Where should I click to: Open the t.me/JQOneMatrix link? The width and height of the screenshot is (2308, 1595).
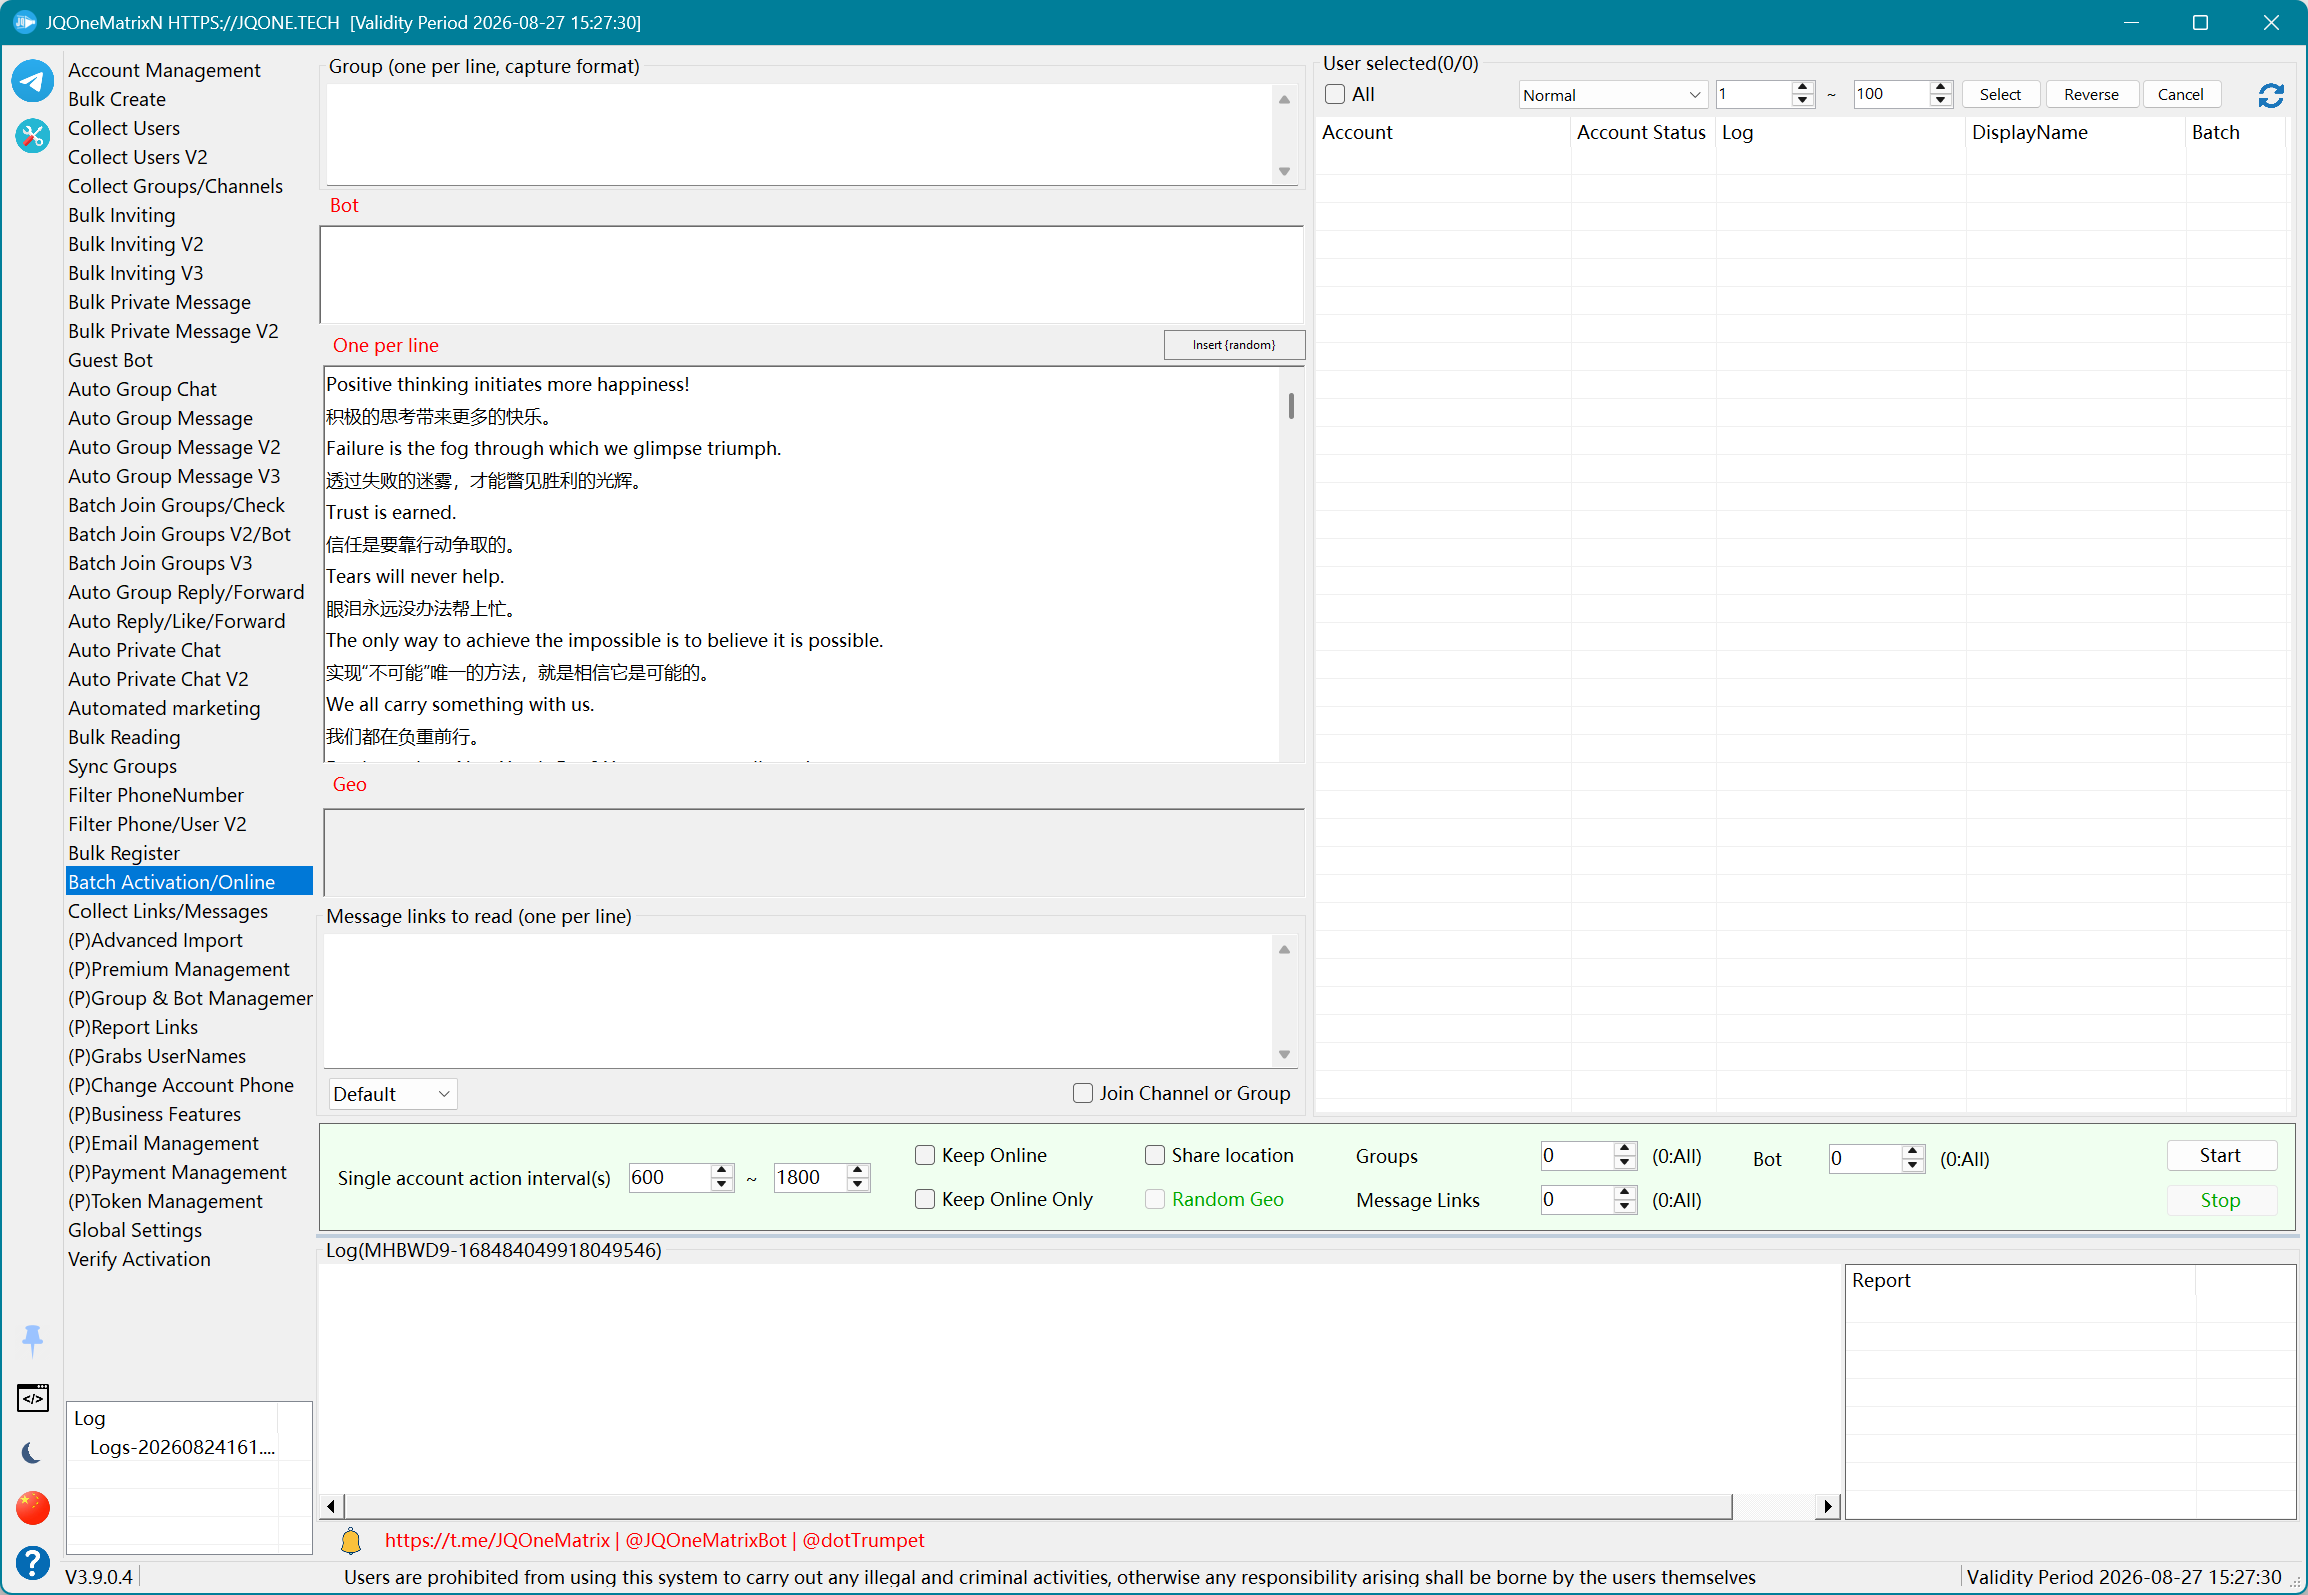[497, 1540]
